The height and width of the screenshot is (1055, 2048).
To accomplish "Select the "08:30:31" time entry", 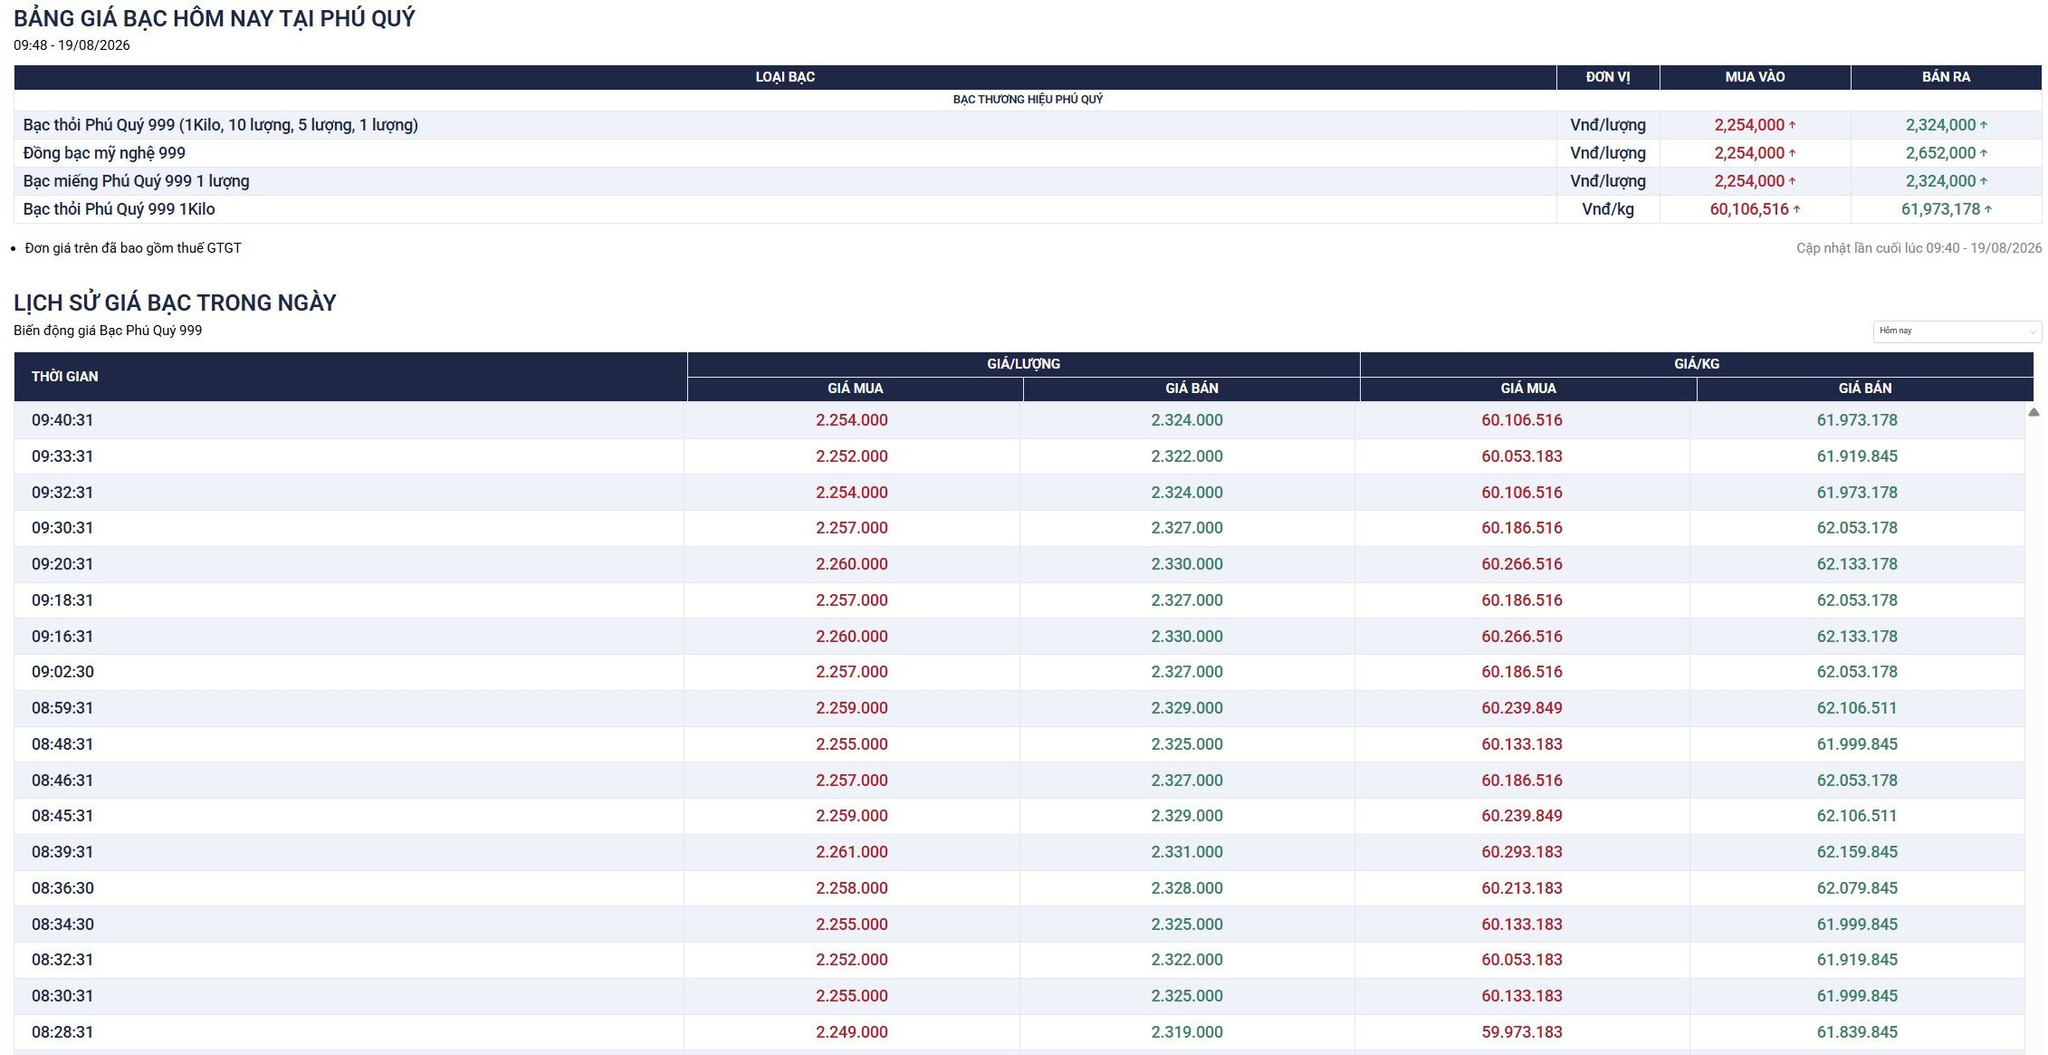I will pyautogui.click(x=62, y=996).
